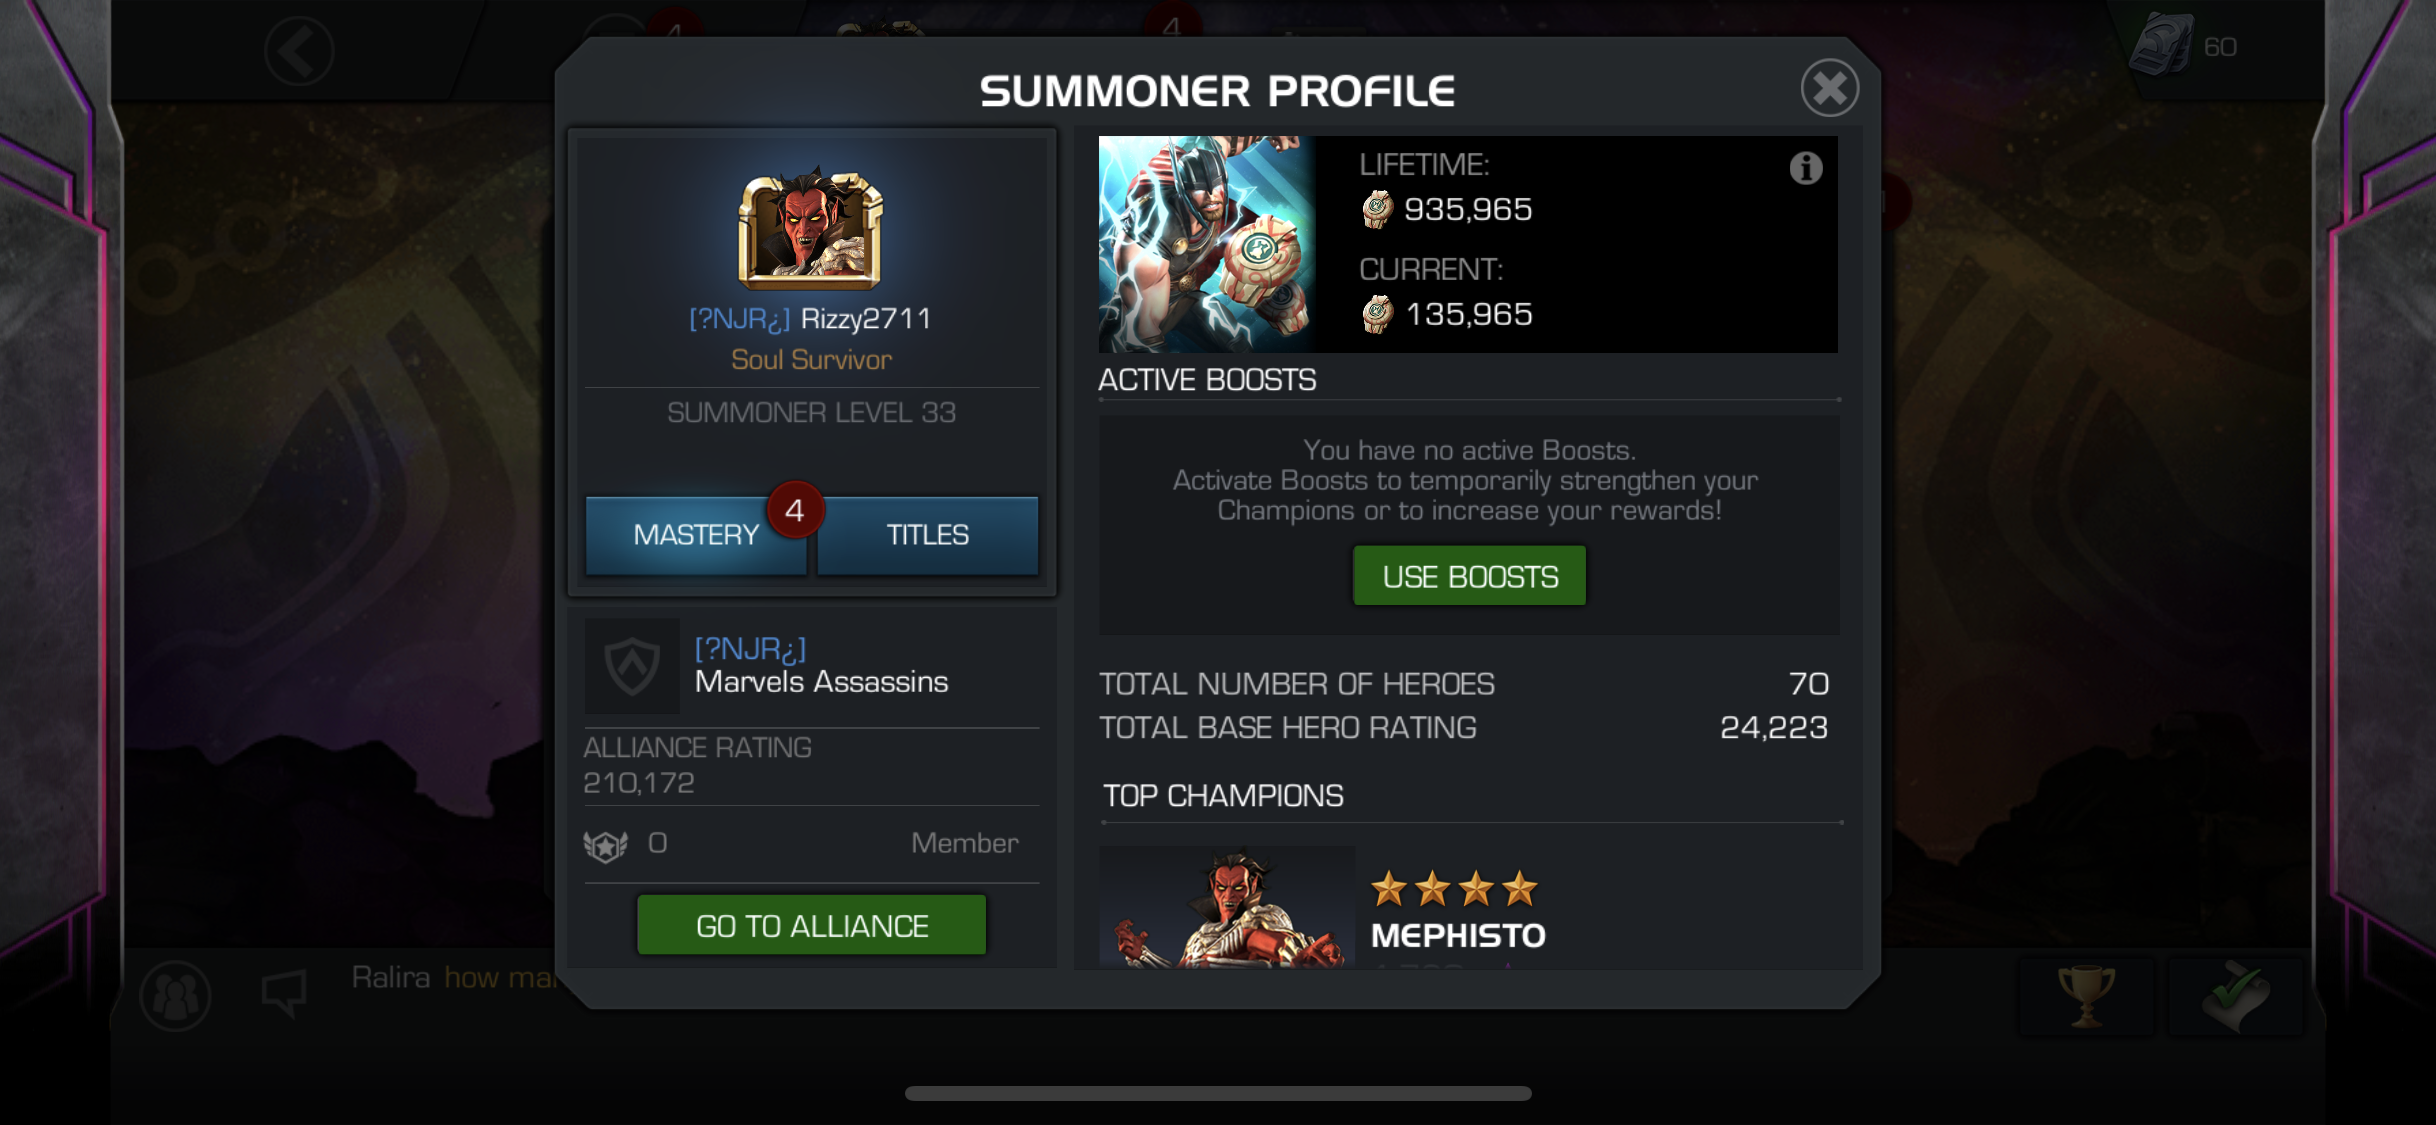
Task: Tap the green checkmark objectives icon
Action: click(x=2236, y=996)
